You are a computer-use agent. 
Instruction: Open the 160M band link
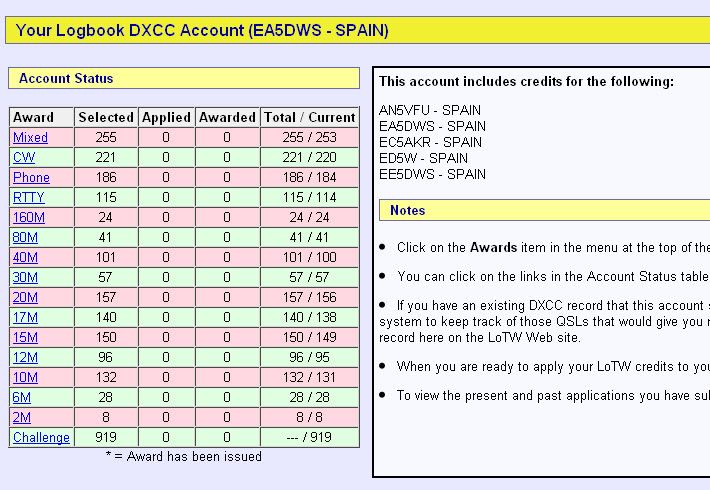coord(29,217)
